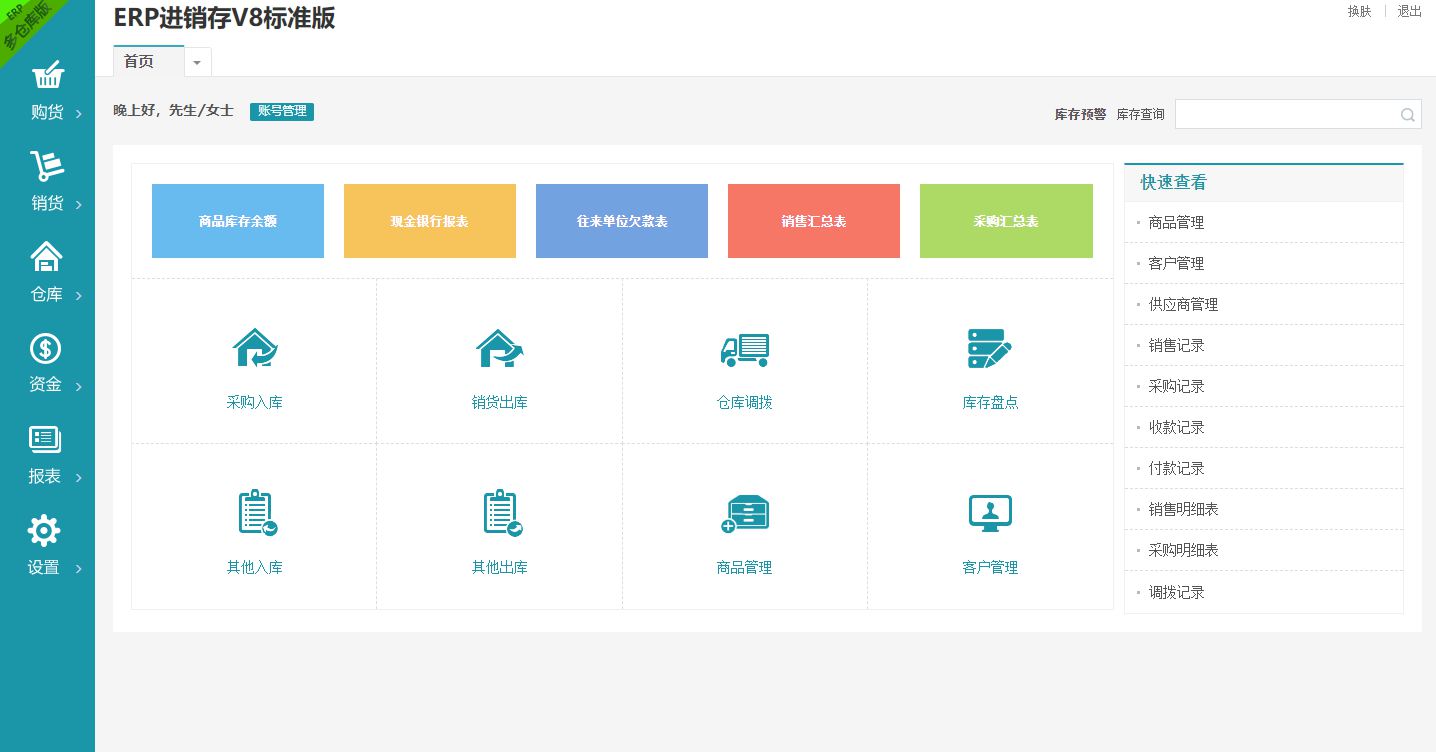Click the 库存查询 search input field
This screenshot has width=1436, height=752.
click(x=1285, y=115)
